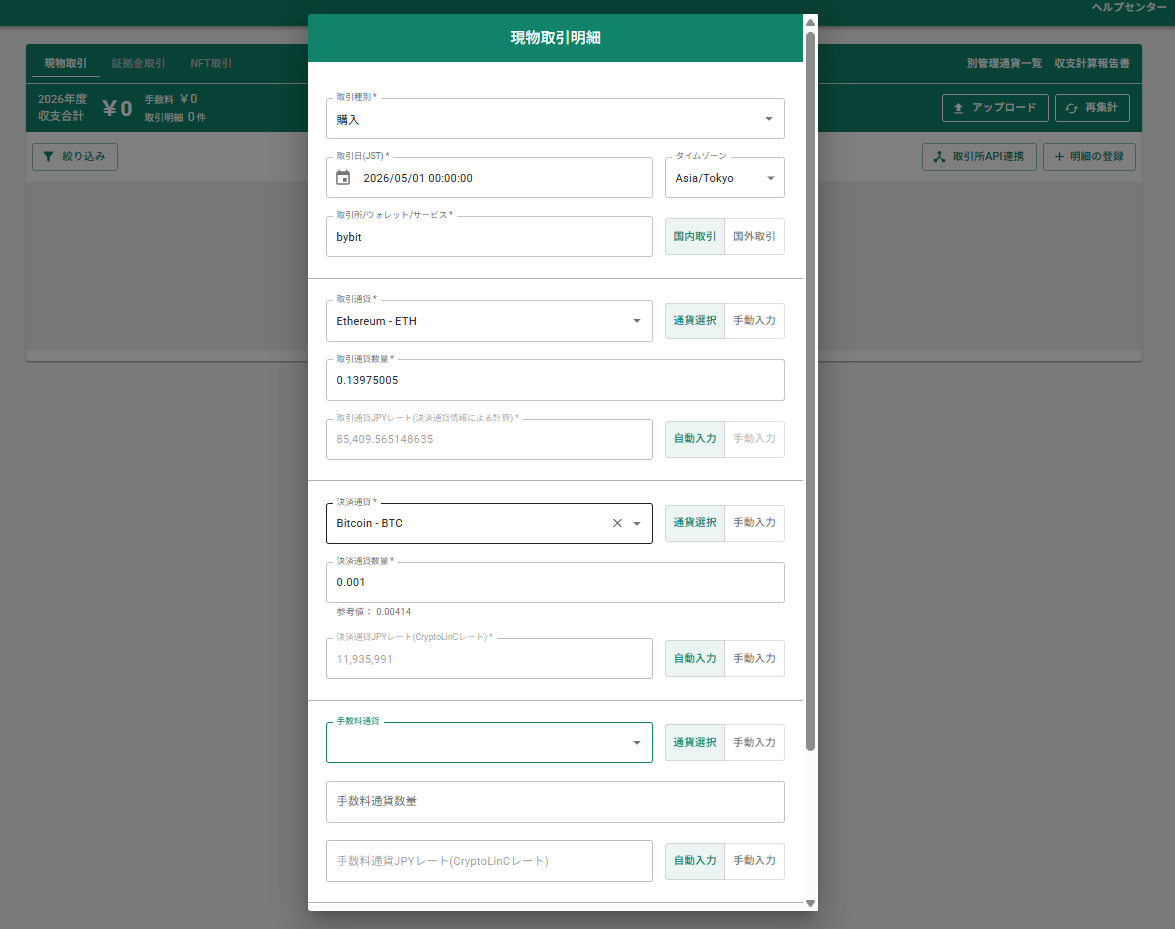Viewport: 1175px width, 929px height.
Task: Click the upload arrow icon in アップロード
Action: pos(958,108)
